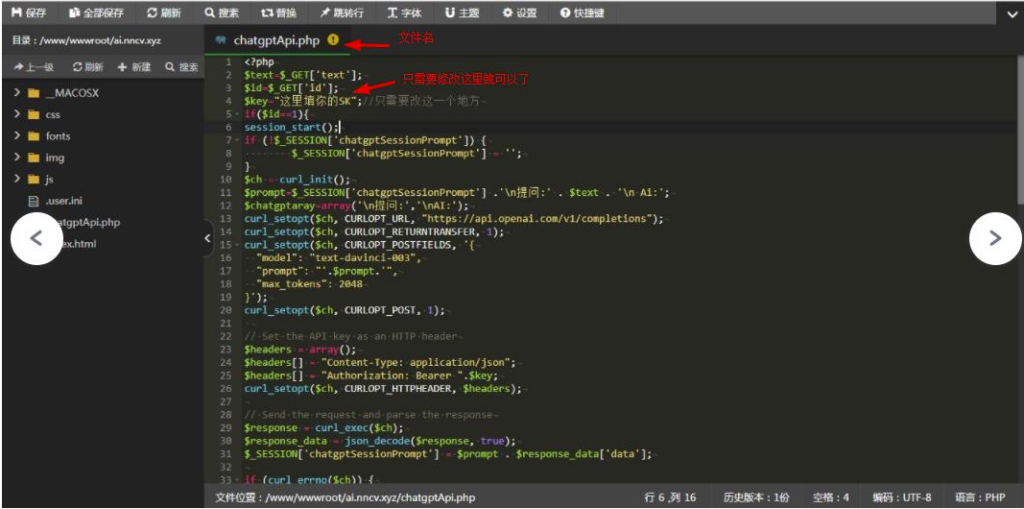Open the 主题 theme selector
Screen dimensions: 1024x509
[x=461, y=13]
